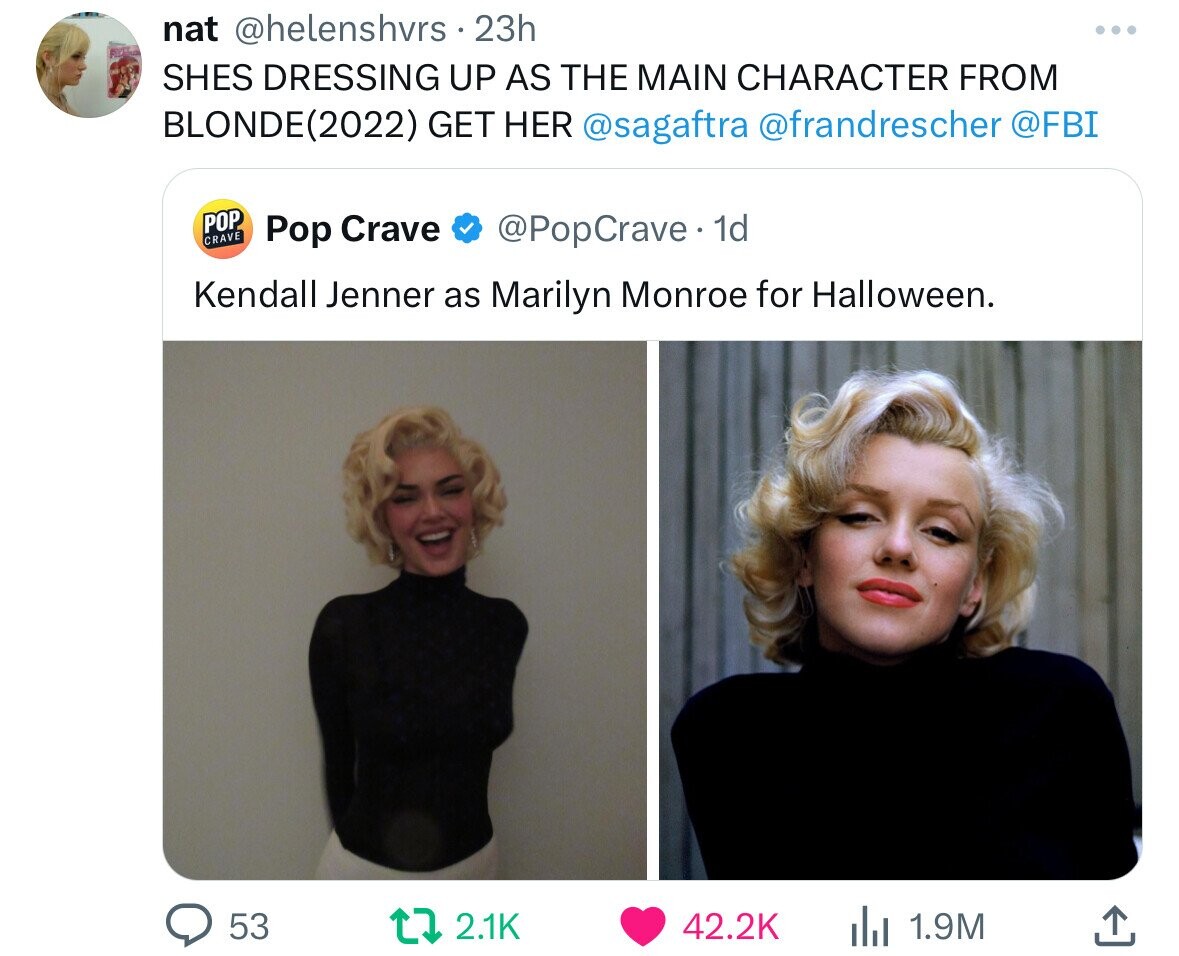Open the 23h timestamp of the tweet
The height and width of the screenshot is (956, 1179).
click(x=505, y=30)
